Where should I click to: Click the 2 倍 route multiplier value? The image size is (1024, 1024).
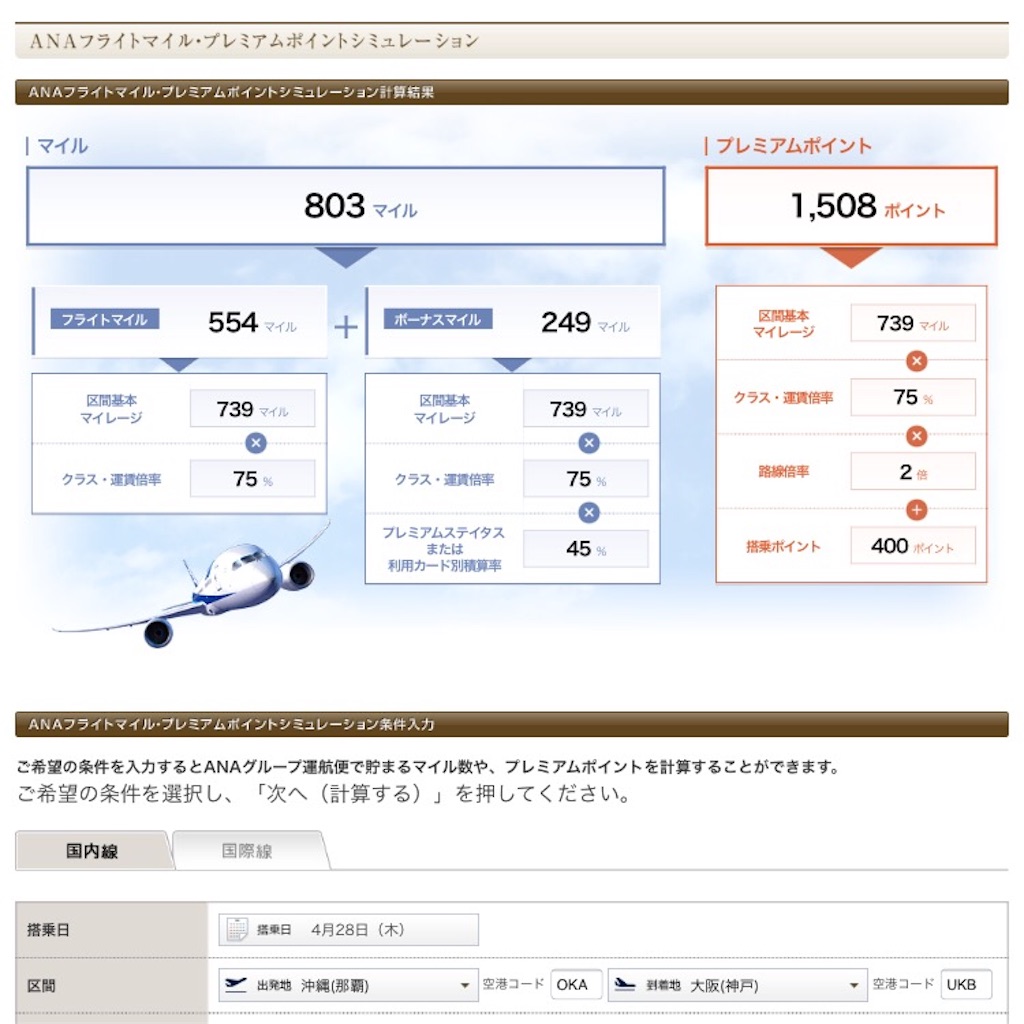pos(913,472)
